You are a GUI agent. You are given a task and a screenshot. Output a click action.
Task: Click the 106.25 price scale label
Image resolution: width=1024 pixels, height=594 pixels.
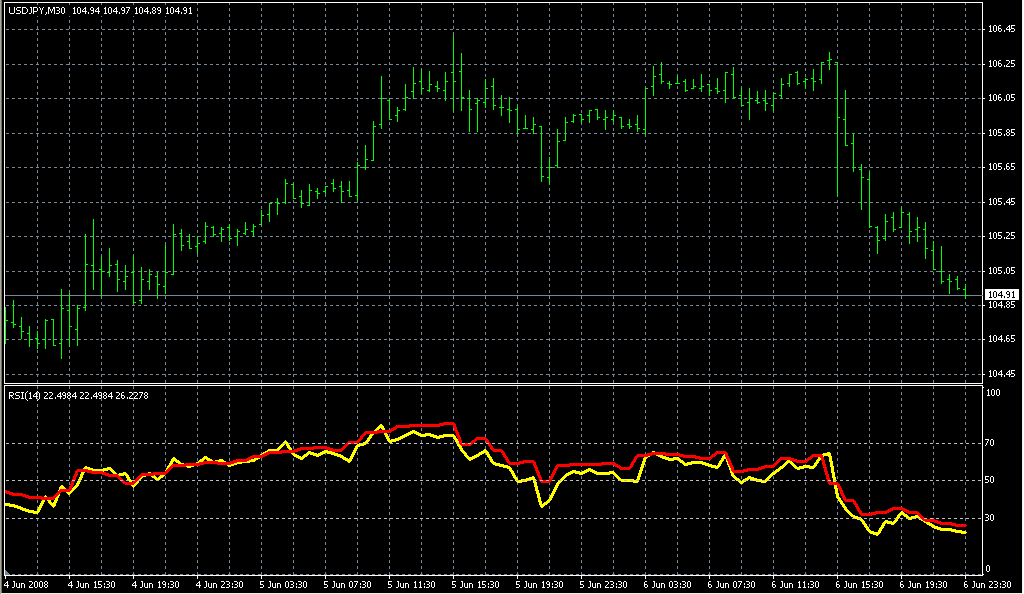[x=1002, y=64]
